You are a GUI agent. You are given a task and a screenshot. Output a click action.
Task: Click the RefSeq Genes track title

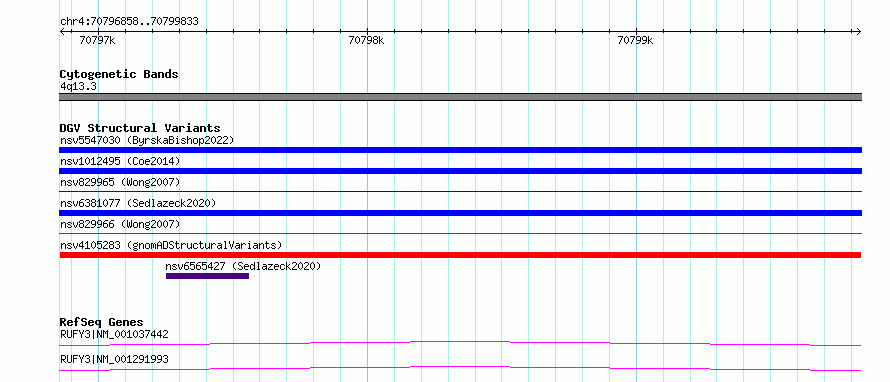pyautogui.click(x=102, y=322)
